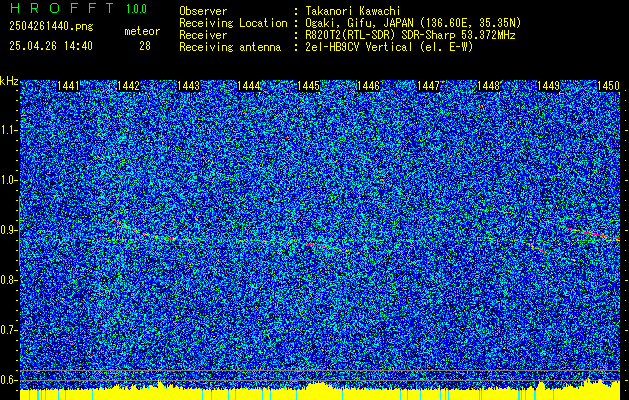Click the Receiver label
Screen dimensions: 629x400
click(203, 35)
